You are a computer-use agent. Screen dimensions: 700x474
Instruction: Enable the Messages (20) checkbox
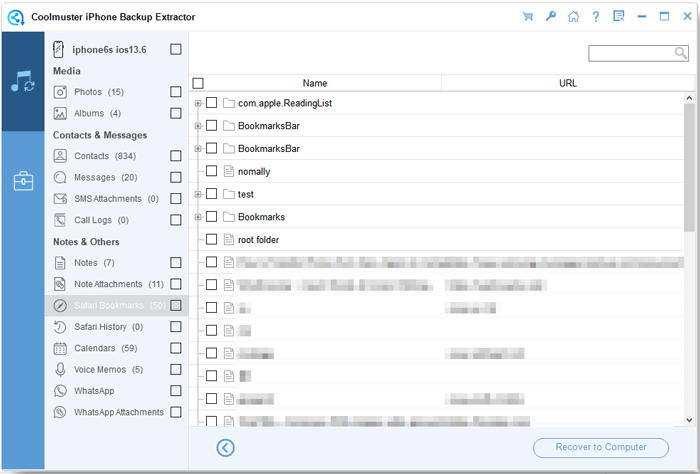click(x=176, y=177)
